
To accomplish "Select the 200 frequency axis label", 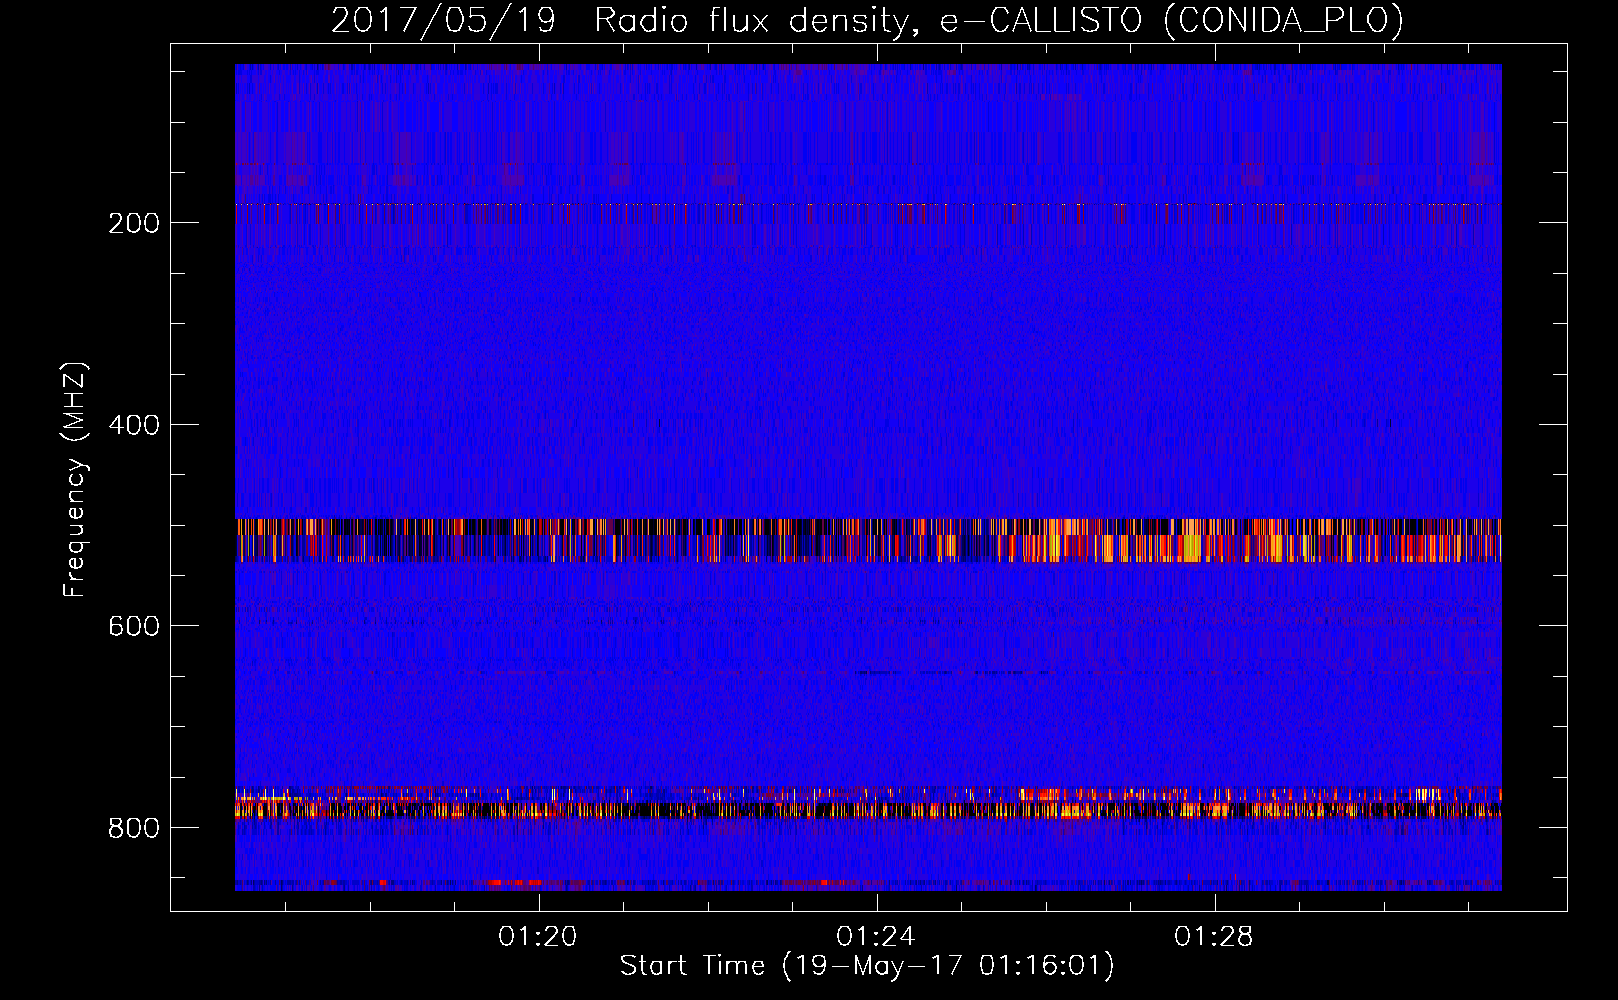I will (134, 223).
